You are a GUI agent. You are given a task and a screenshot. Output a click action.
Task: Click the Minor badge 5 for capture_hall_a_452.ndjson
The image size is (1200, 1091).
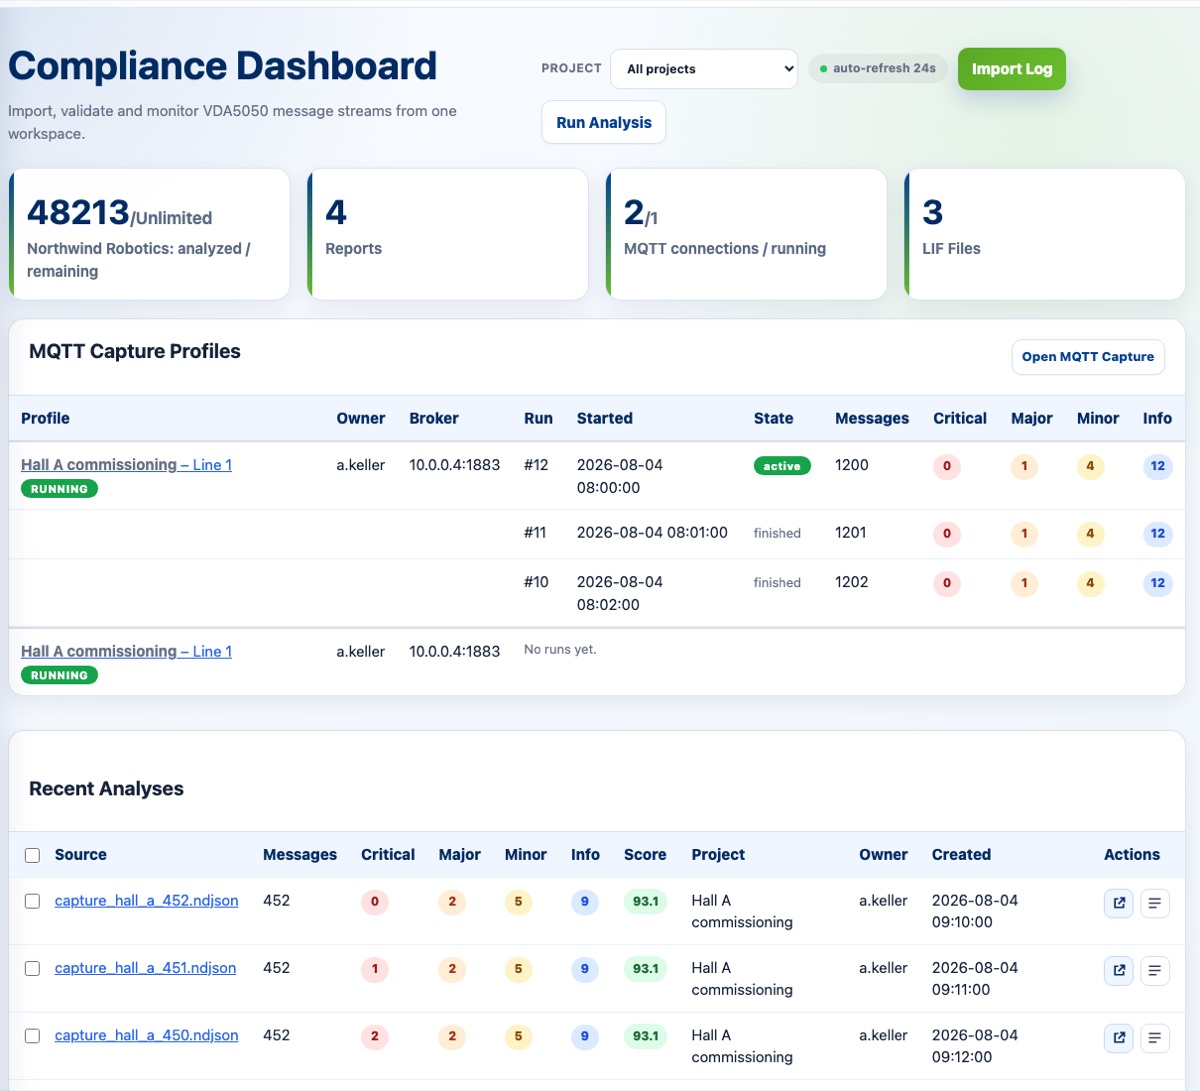(518, 902)
